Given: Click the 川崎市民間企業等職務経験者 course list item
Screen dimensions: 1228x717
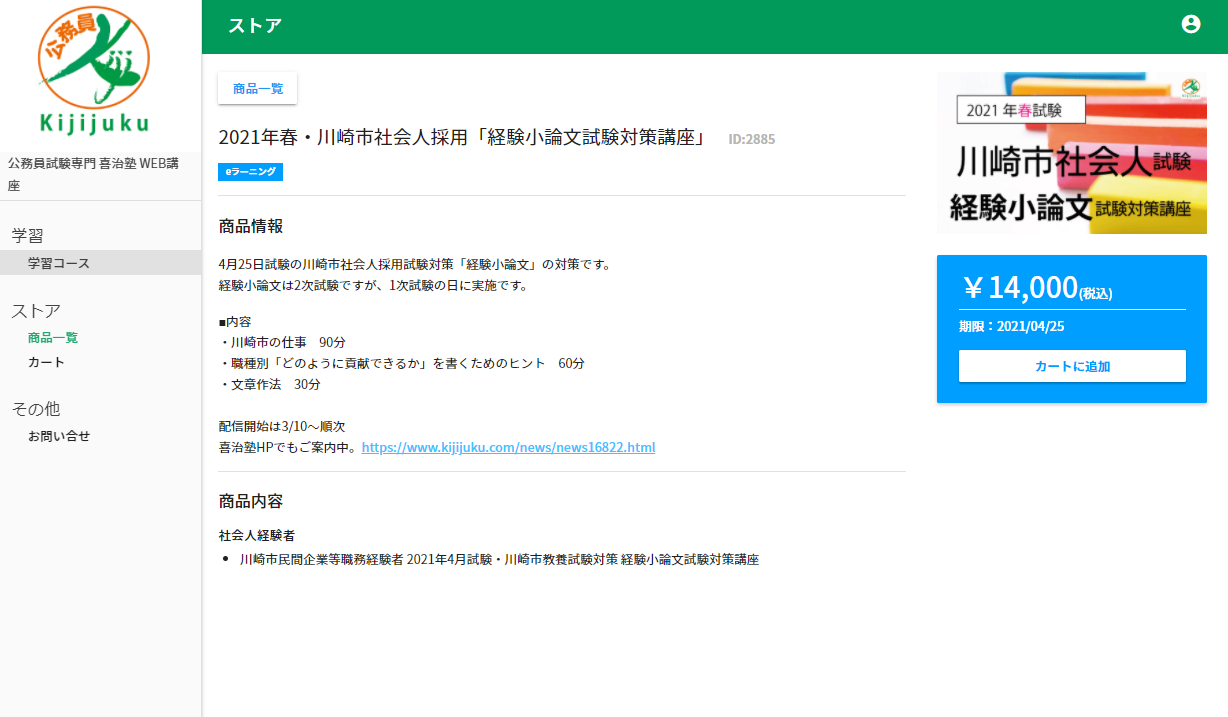Looking at the screenshot, I should click(x=499, y=559).
